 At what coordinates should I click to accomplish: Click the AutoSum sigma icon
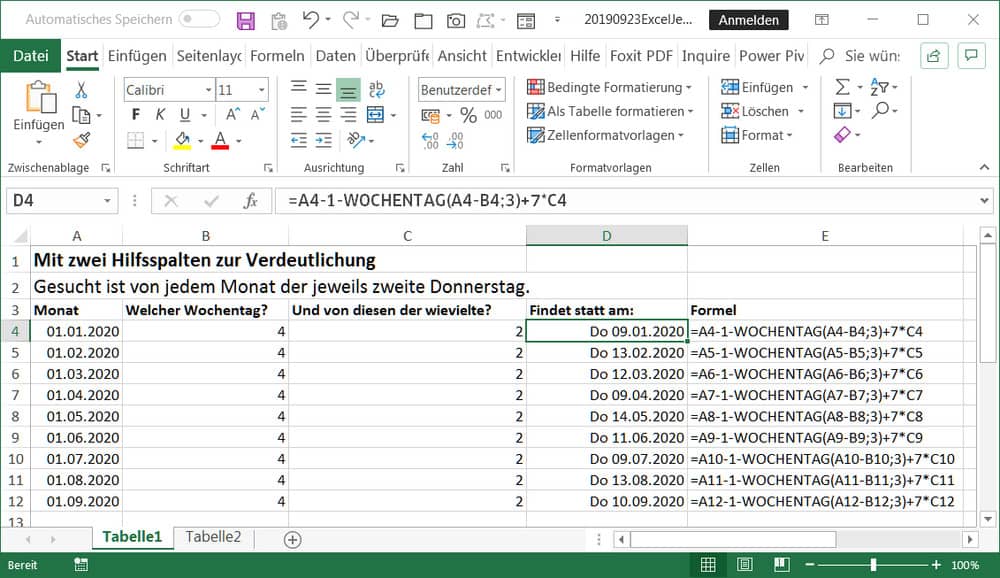[x=842, y=88]
